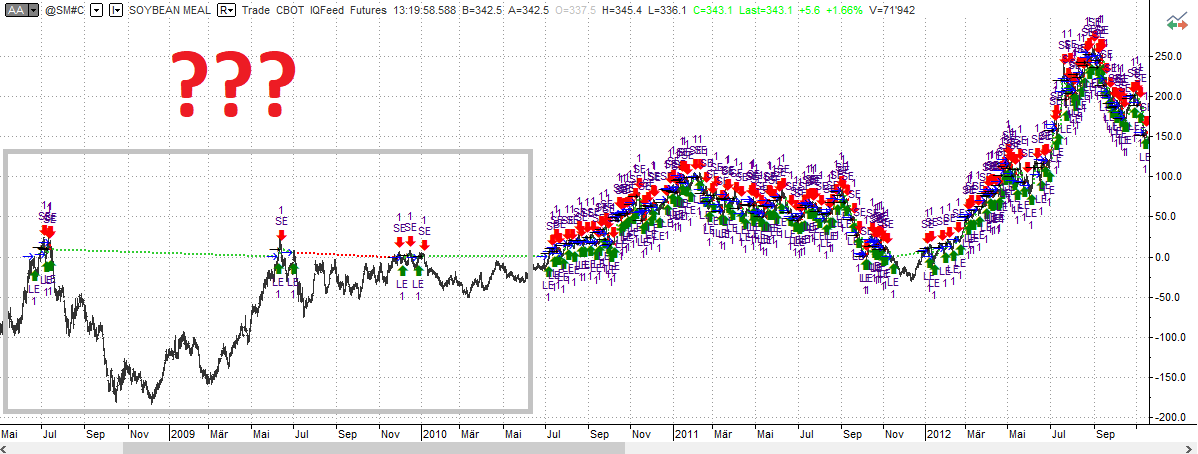Click the AA button in the chart header
Screen dimensions: 1198x454
point(15,11)
